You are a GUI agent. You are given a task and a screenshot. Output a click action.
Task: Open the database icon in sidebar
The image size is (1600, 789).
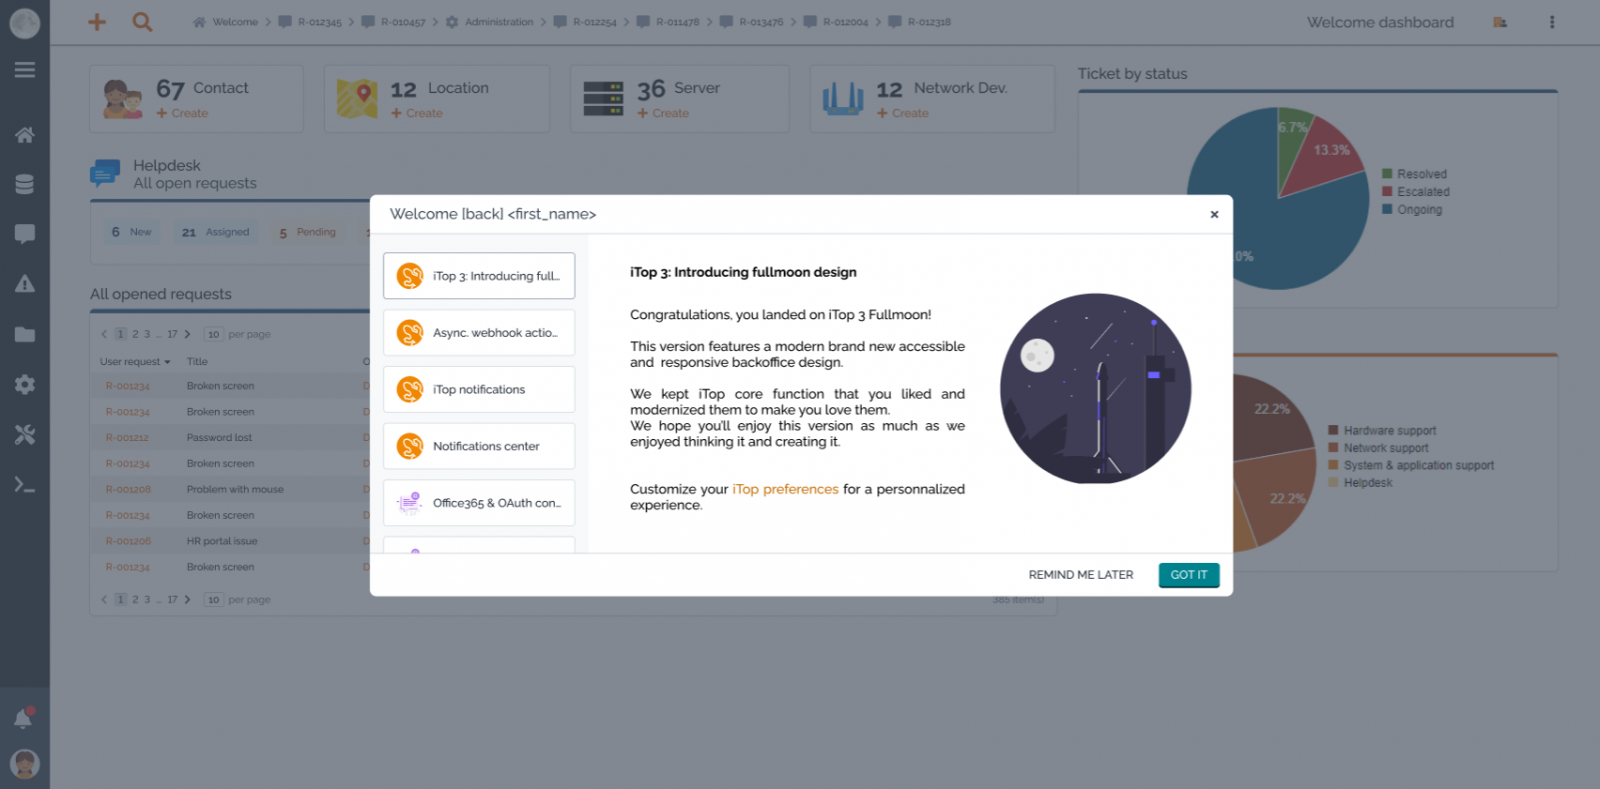tap(25, 184)
